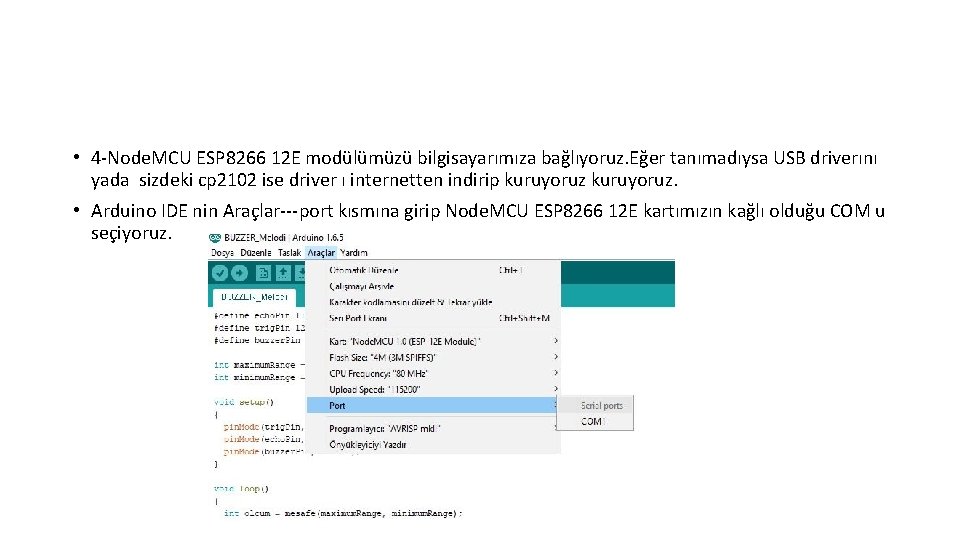960x540 pixels.
Task: Click the 'pinMode(trigPin,' code line
Action: point(263,427)
